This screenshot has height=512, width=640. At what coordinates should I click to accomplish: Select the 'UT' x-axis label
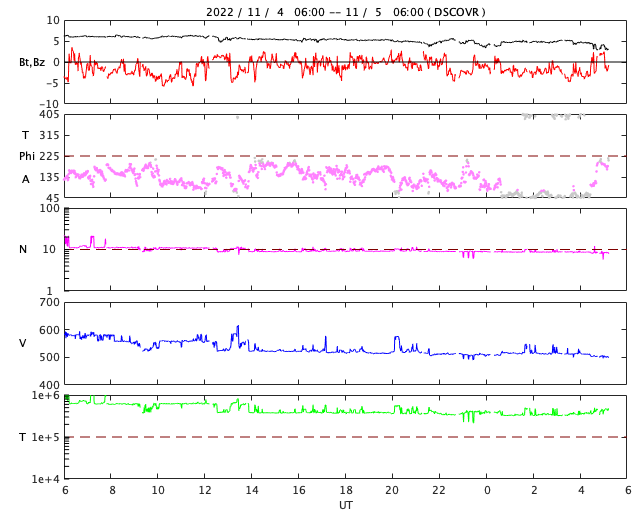pos(346,505)
